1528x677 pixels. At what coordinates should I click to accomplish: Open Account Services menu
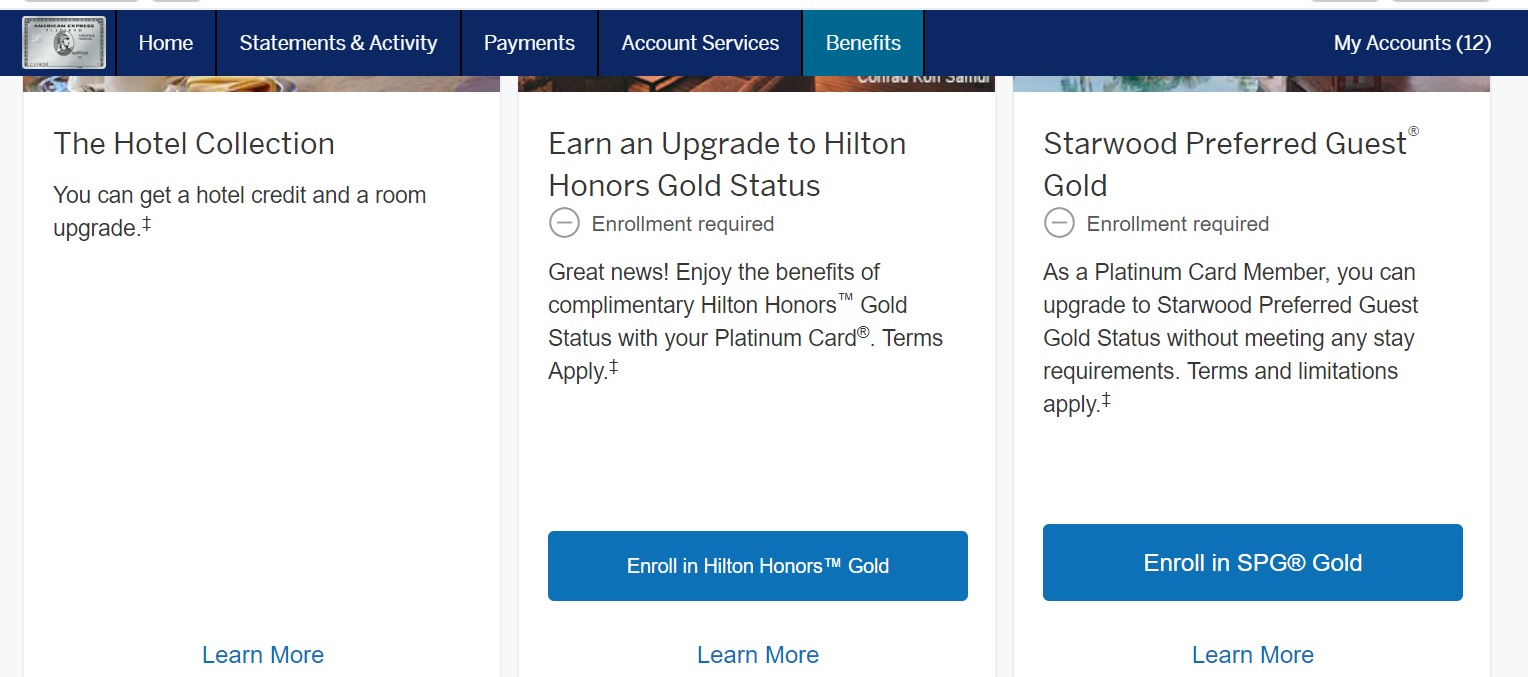700,43
